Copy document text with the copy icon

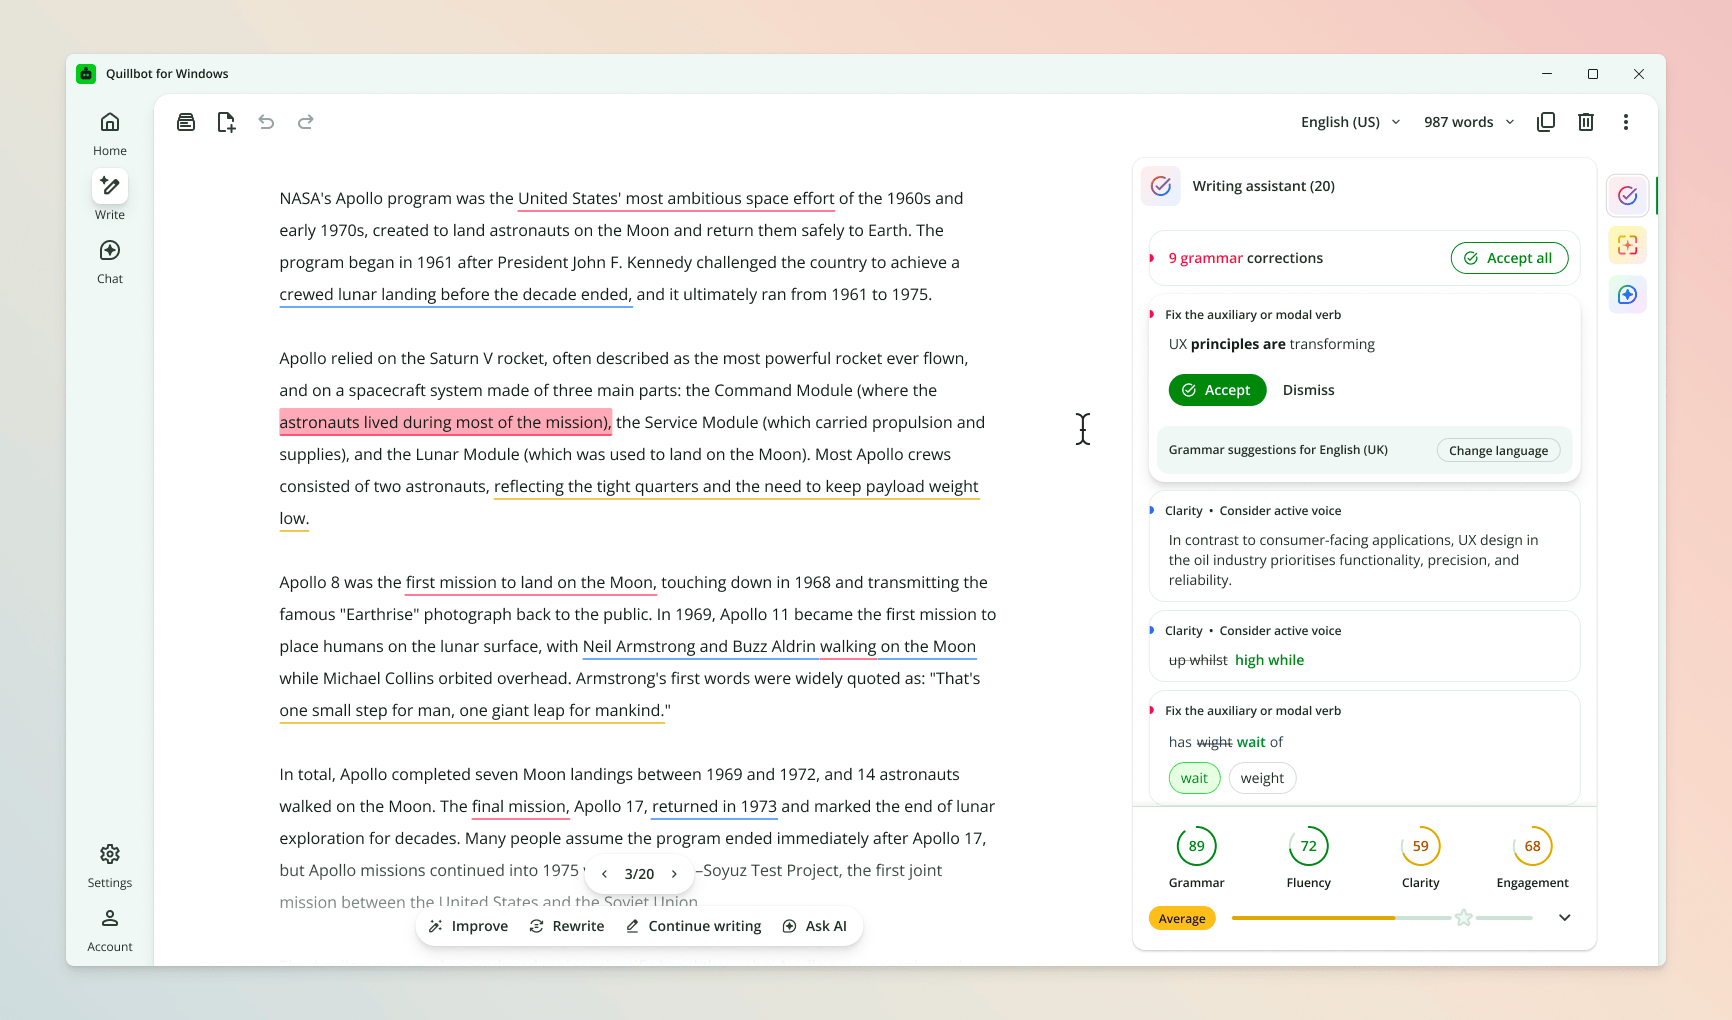(1546, 122)
